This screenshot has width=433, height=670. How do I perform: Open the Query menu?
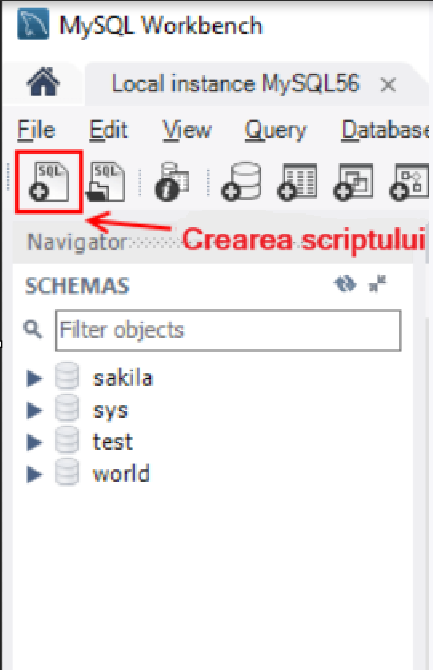click(276, 130)
